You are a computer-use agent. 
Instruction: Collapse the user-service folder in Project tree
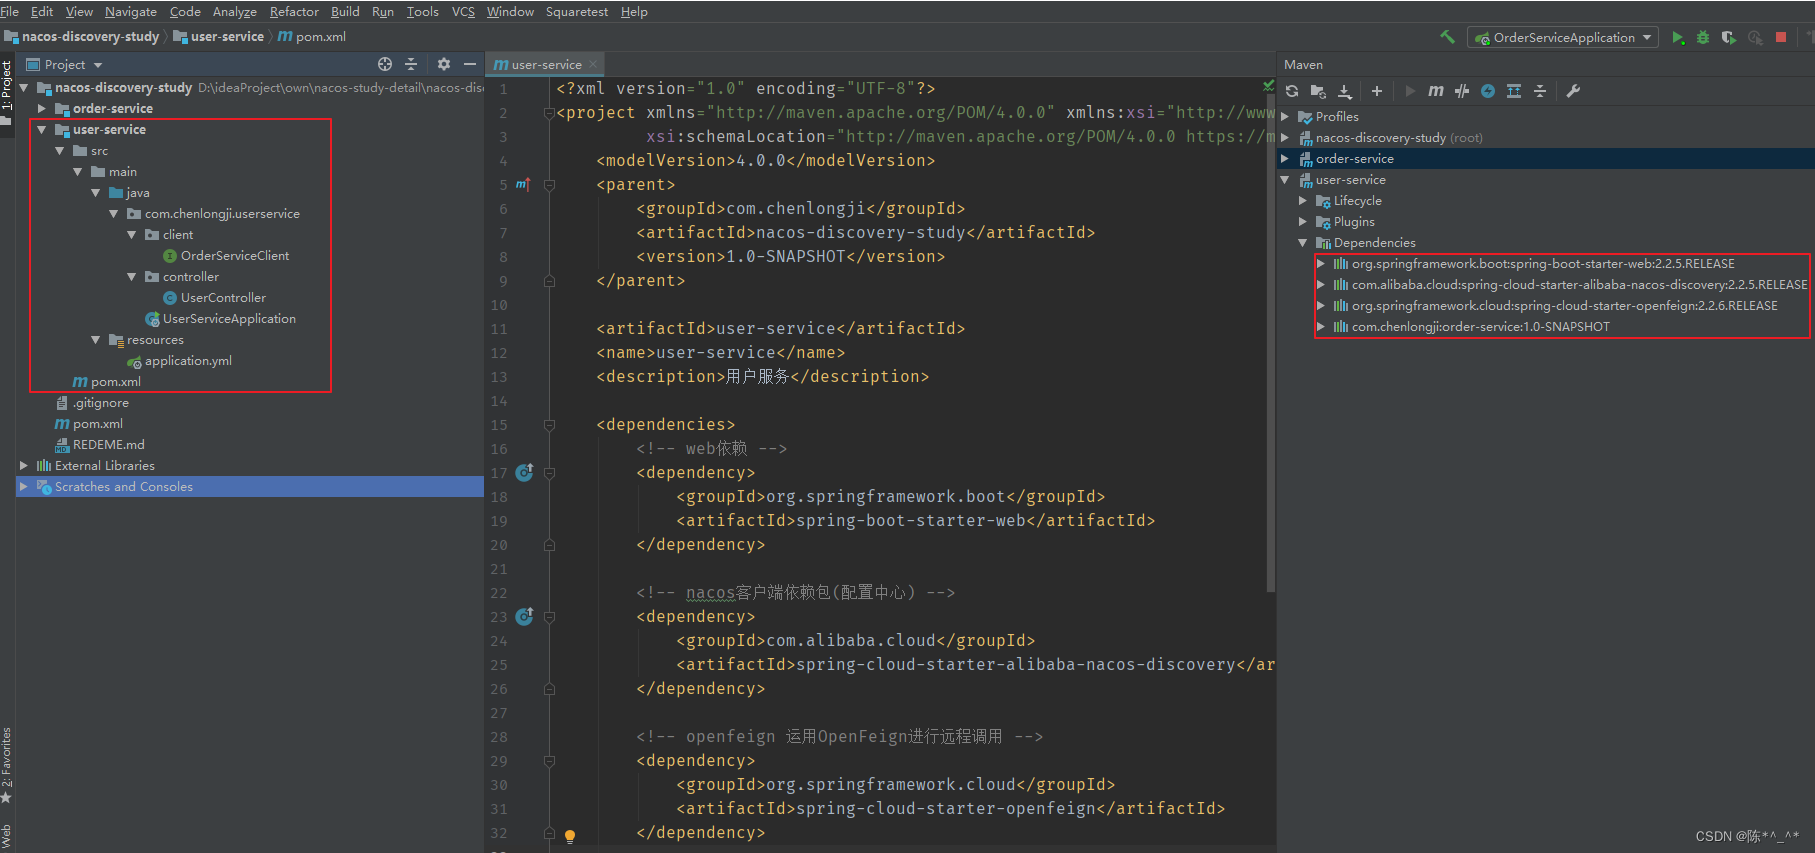(41, 129)
